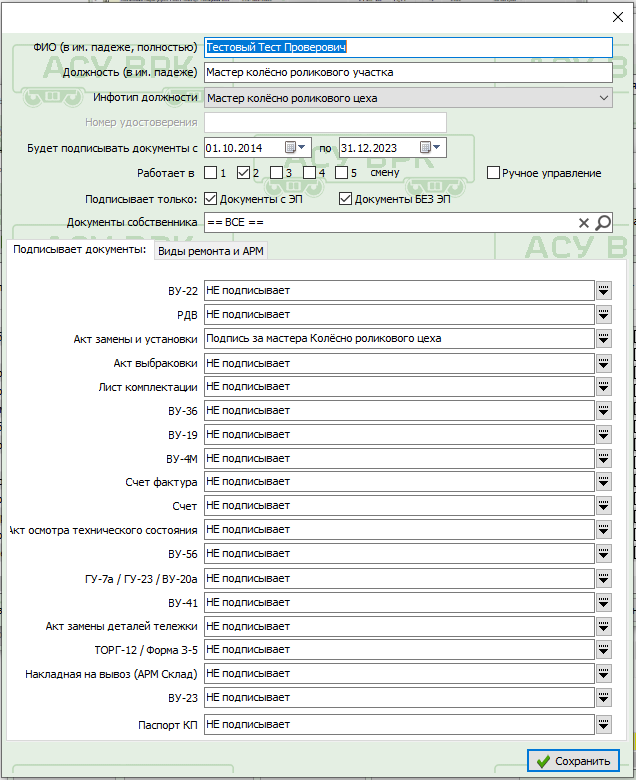Click the ФИО input field
Image resolution: width=636 pixels, height=780 pixels.
tap(408, 47)
